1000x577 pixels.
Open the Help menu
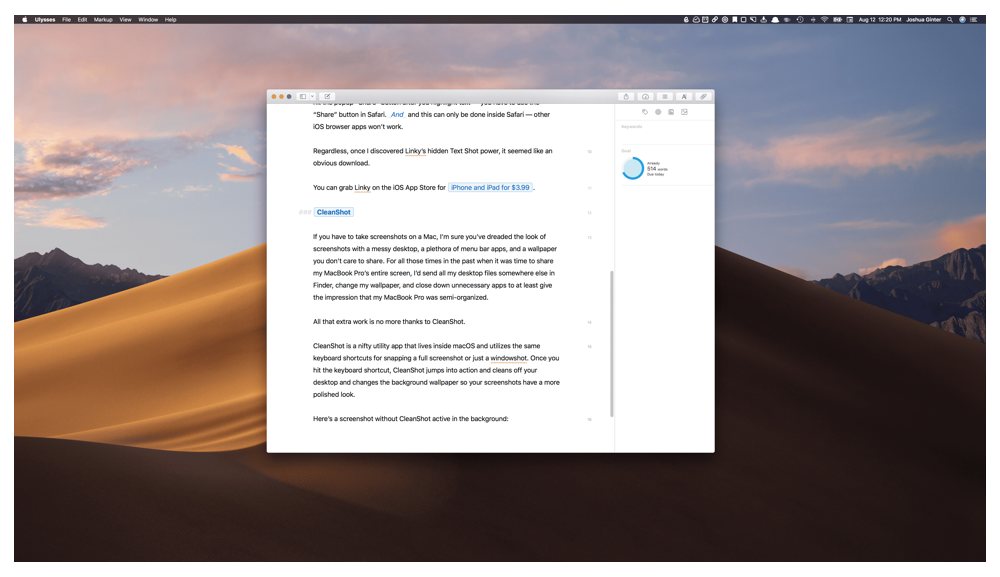[170, 20]
